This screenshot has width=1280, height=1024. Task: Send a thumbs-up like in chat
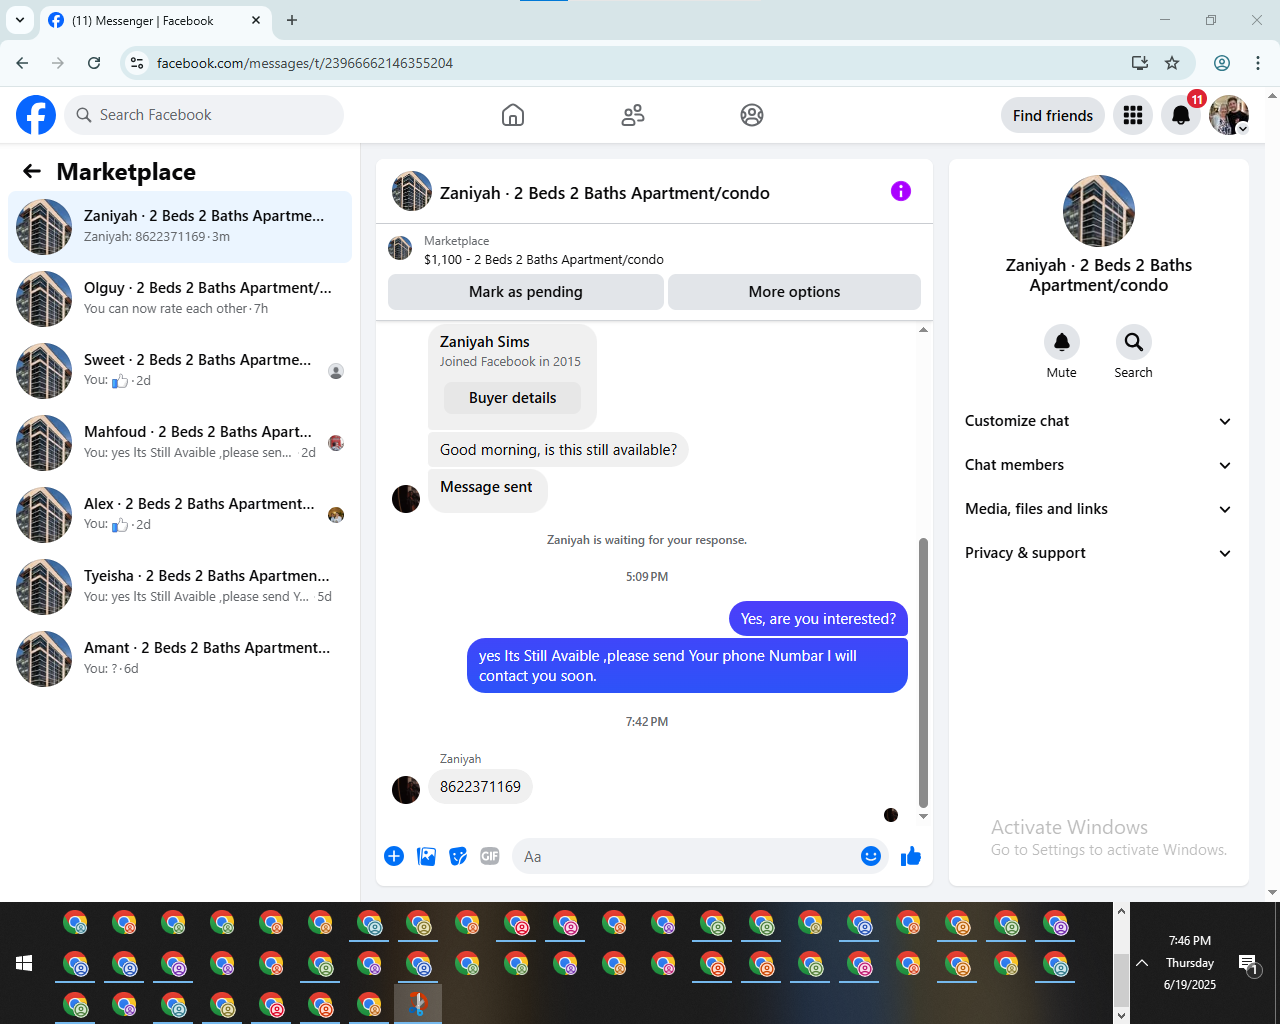(x=911, y=856)
